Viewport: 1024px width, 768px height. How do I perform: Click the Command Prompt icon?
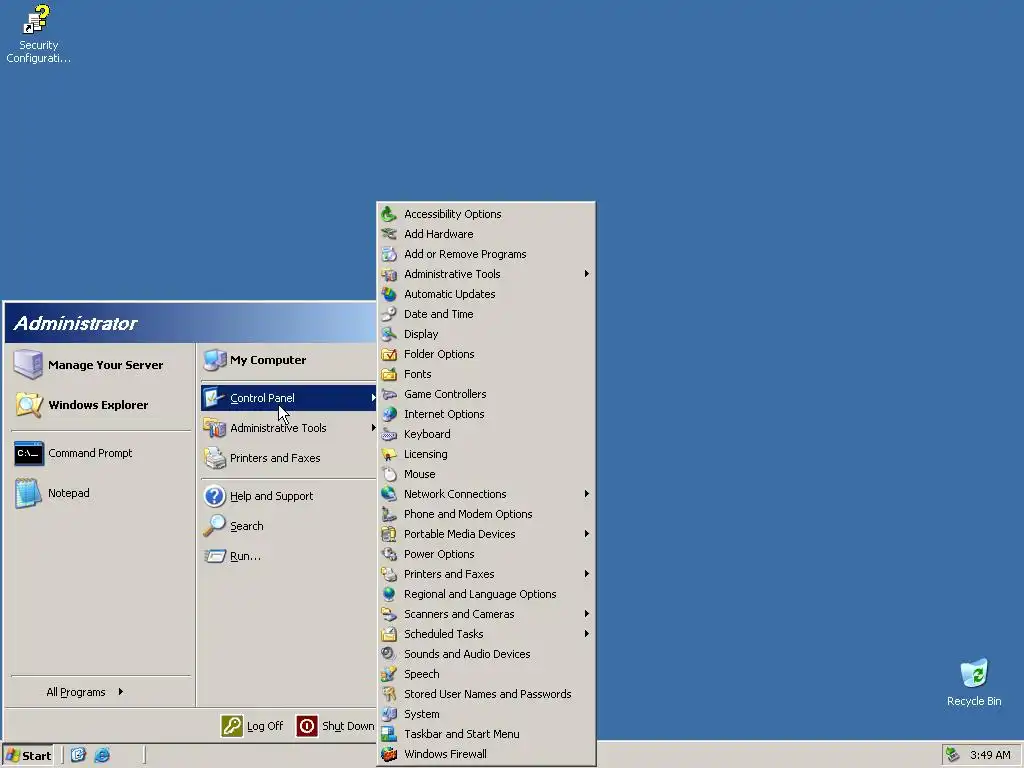29,453
